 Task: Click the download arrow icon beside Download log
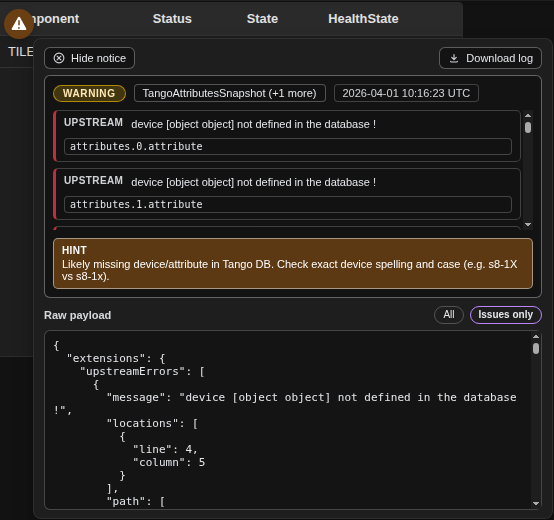454,58
